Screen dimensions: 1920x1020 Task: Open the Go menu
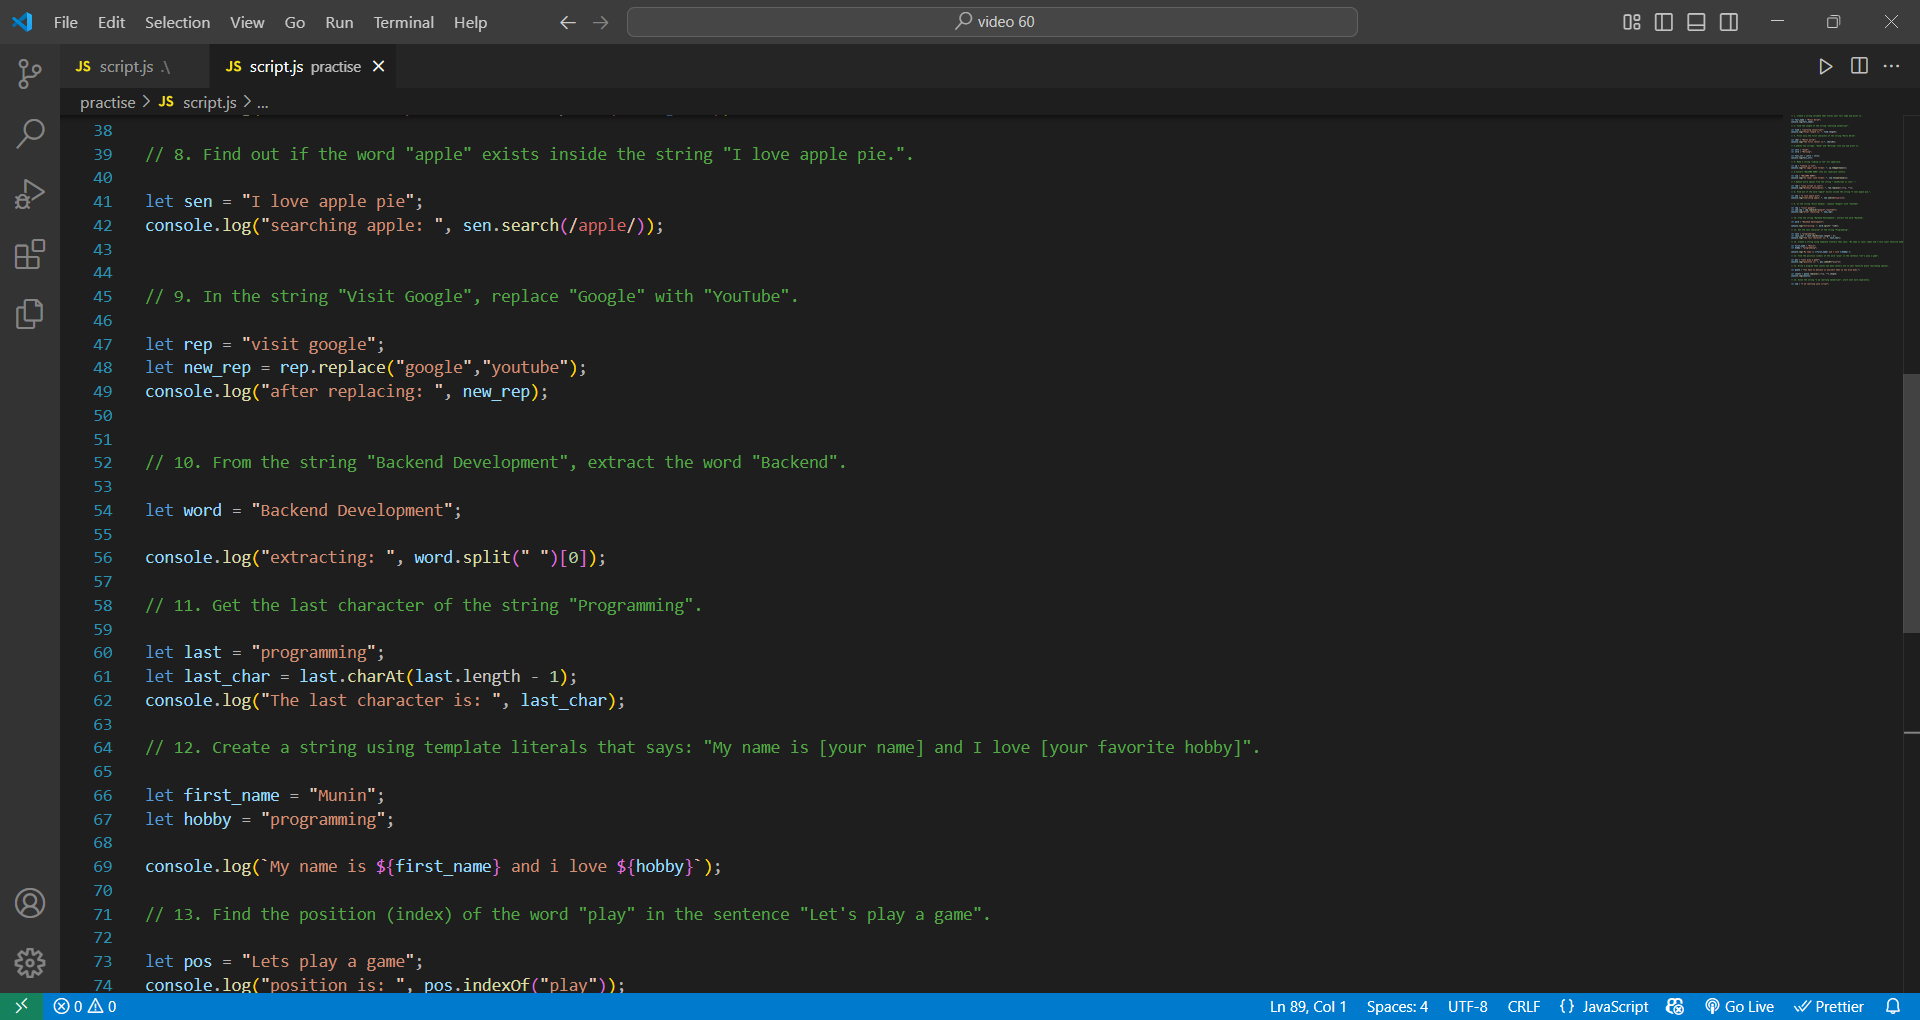pos(295,22)
